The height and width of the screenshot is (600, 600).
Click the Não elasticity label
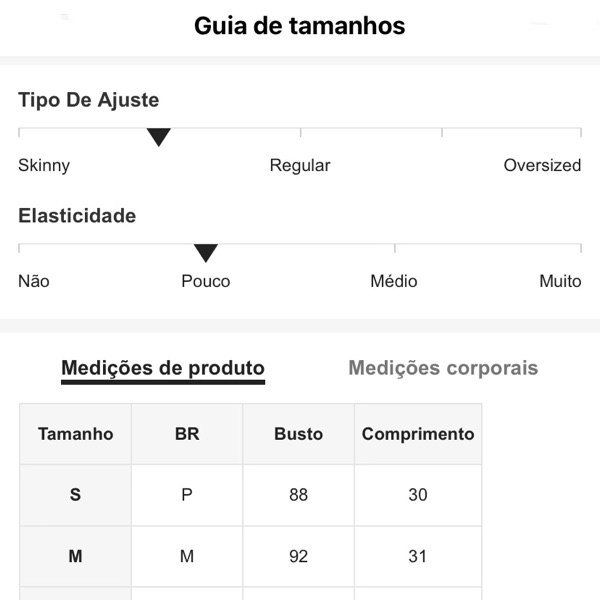point(34,281)
